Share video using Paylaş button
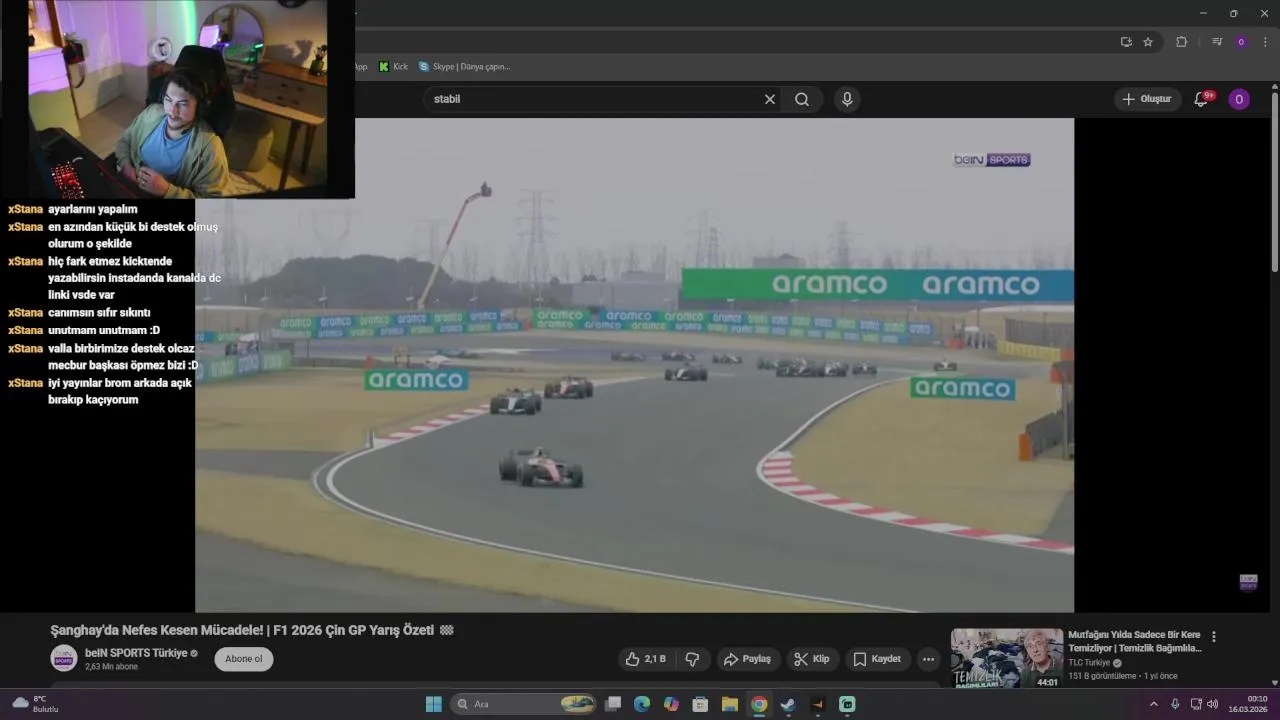Image resolution: width=1280 pixels, height=720 pixels. tap(747, 659)
